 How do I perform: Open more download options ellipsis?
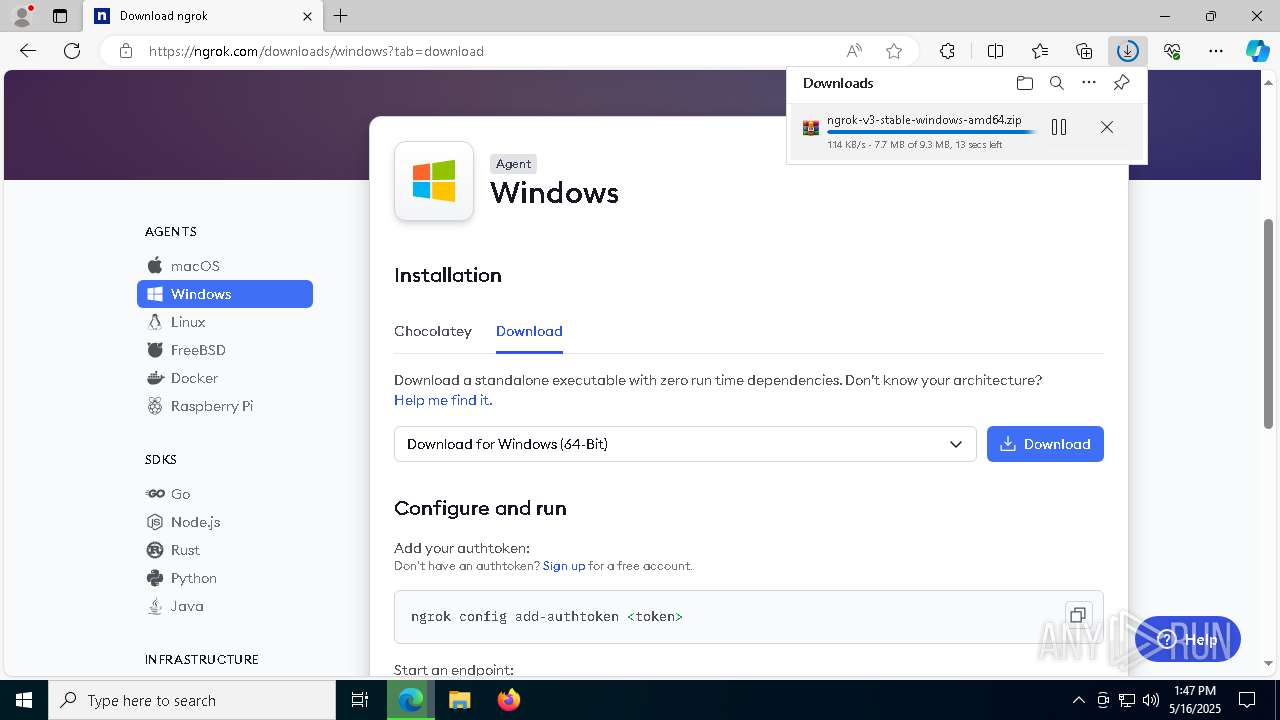coord(1089,83)
